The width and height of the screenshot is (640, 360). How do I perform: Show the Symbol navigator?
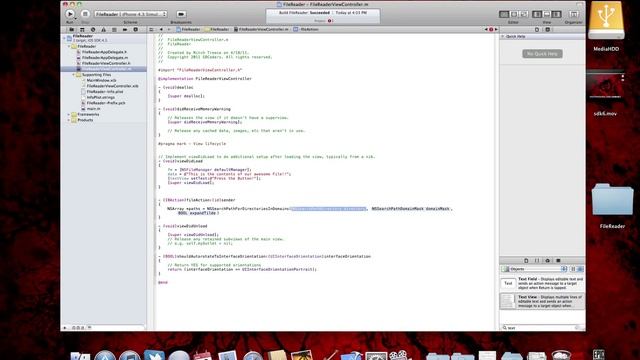82,29
